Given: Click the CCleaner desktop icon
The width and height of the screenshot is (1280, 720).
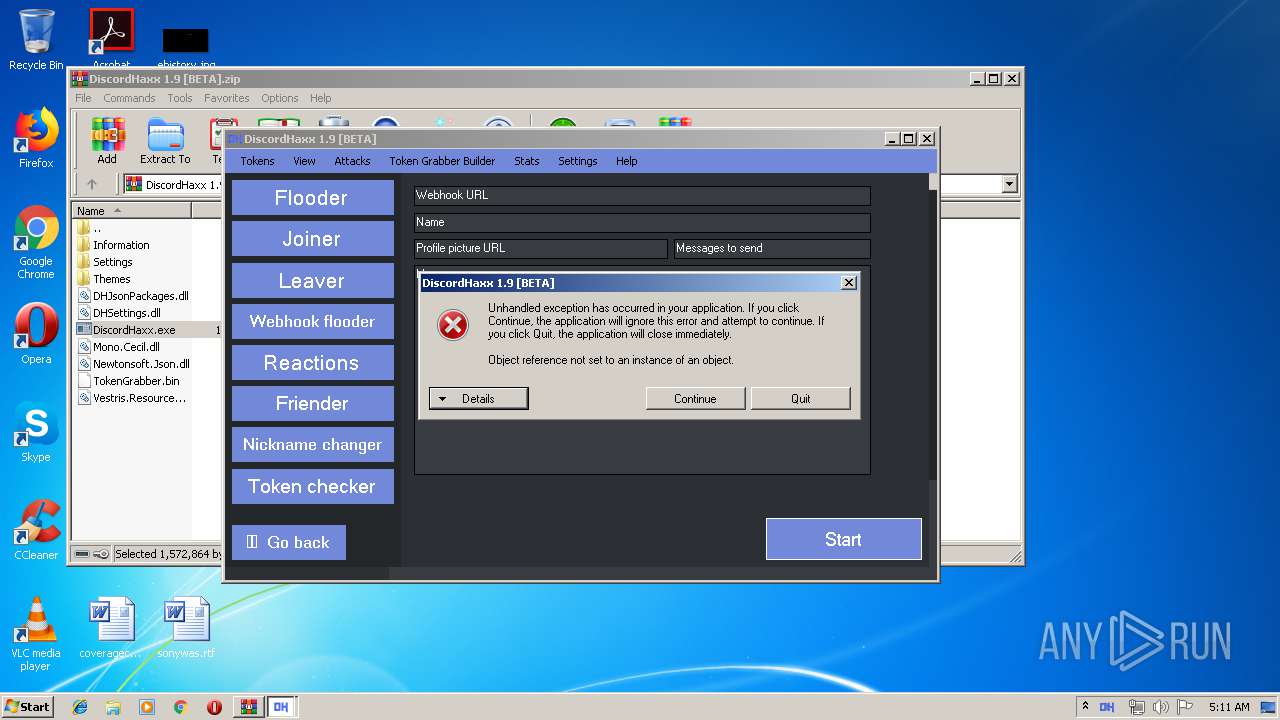Looking at the screenshot, I should point(36,530).
